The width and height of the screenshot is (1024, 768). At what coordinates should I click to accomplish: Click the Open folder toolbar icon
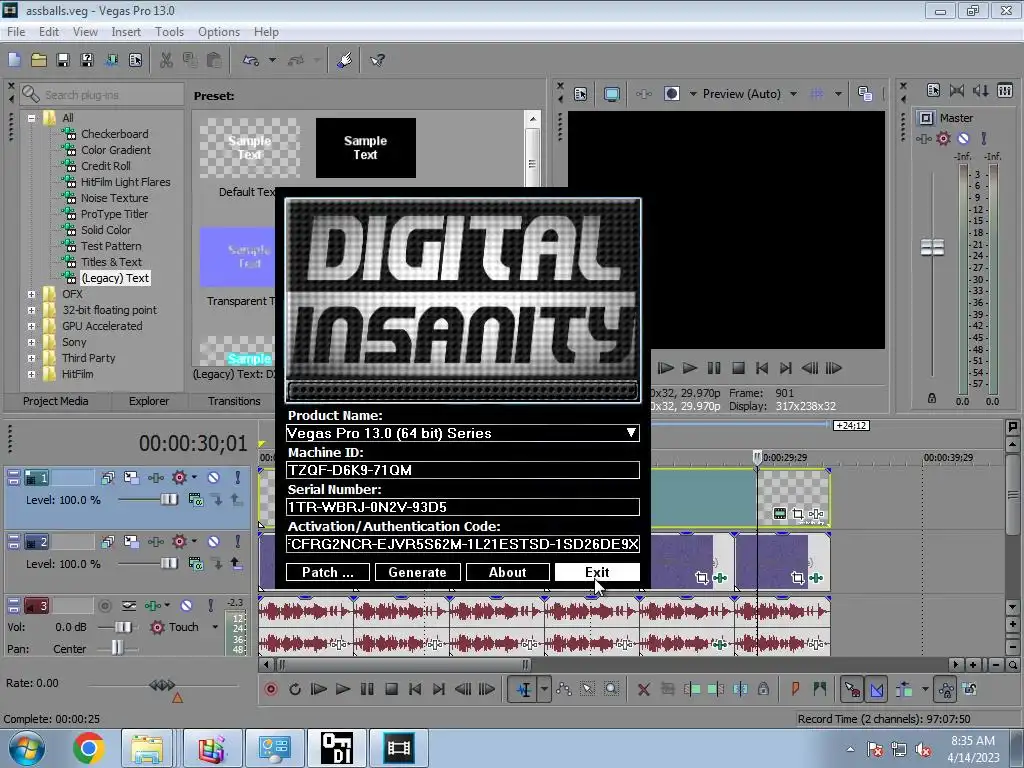click(39, 61)
